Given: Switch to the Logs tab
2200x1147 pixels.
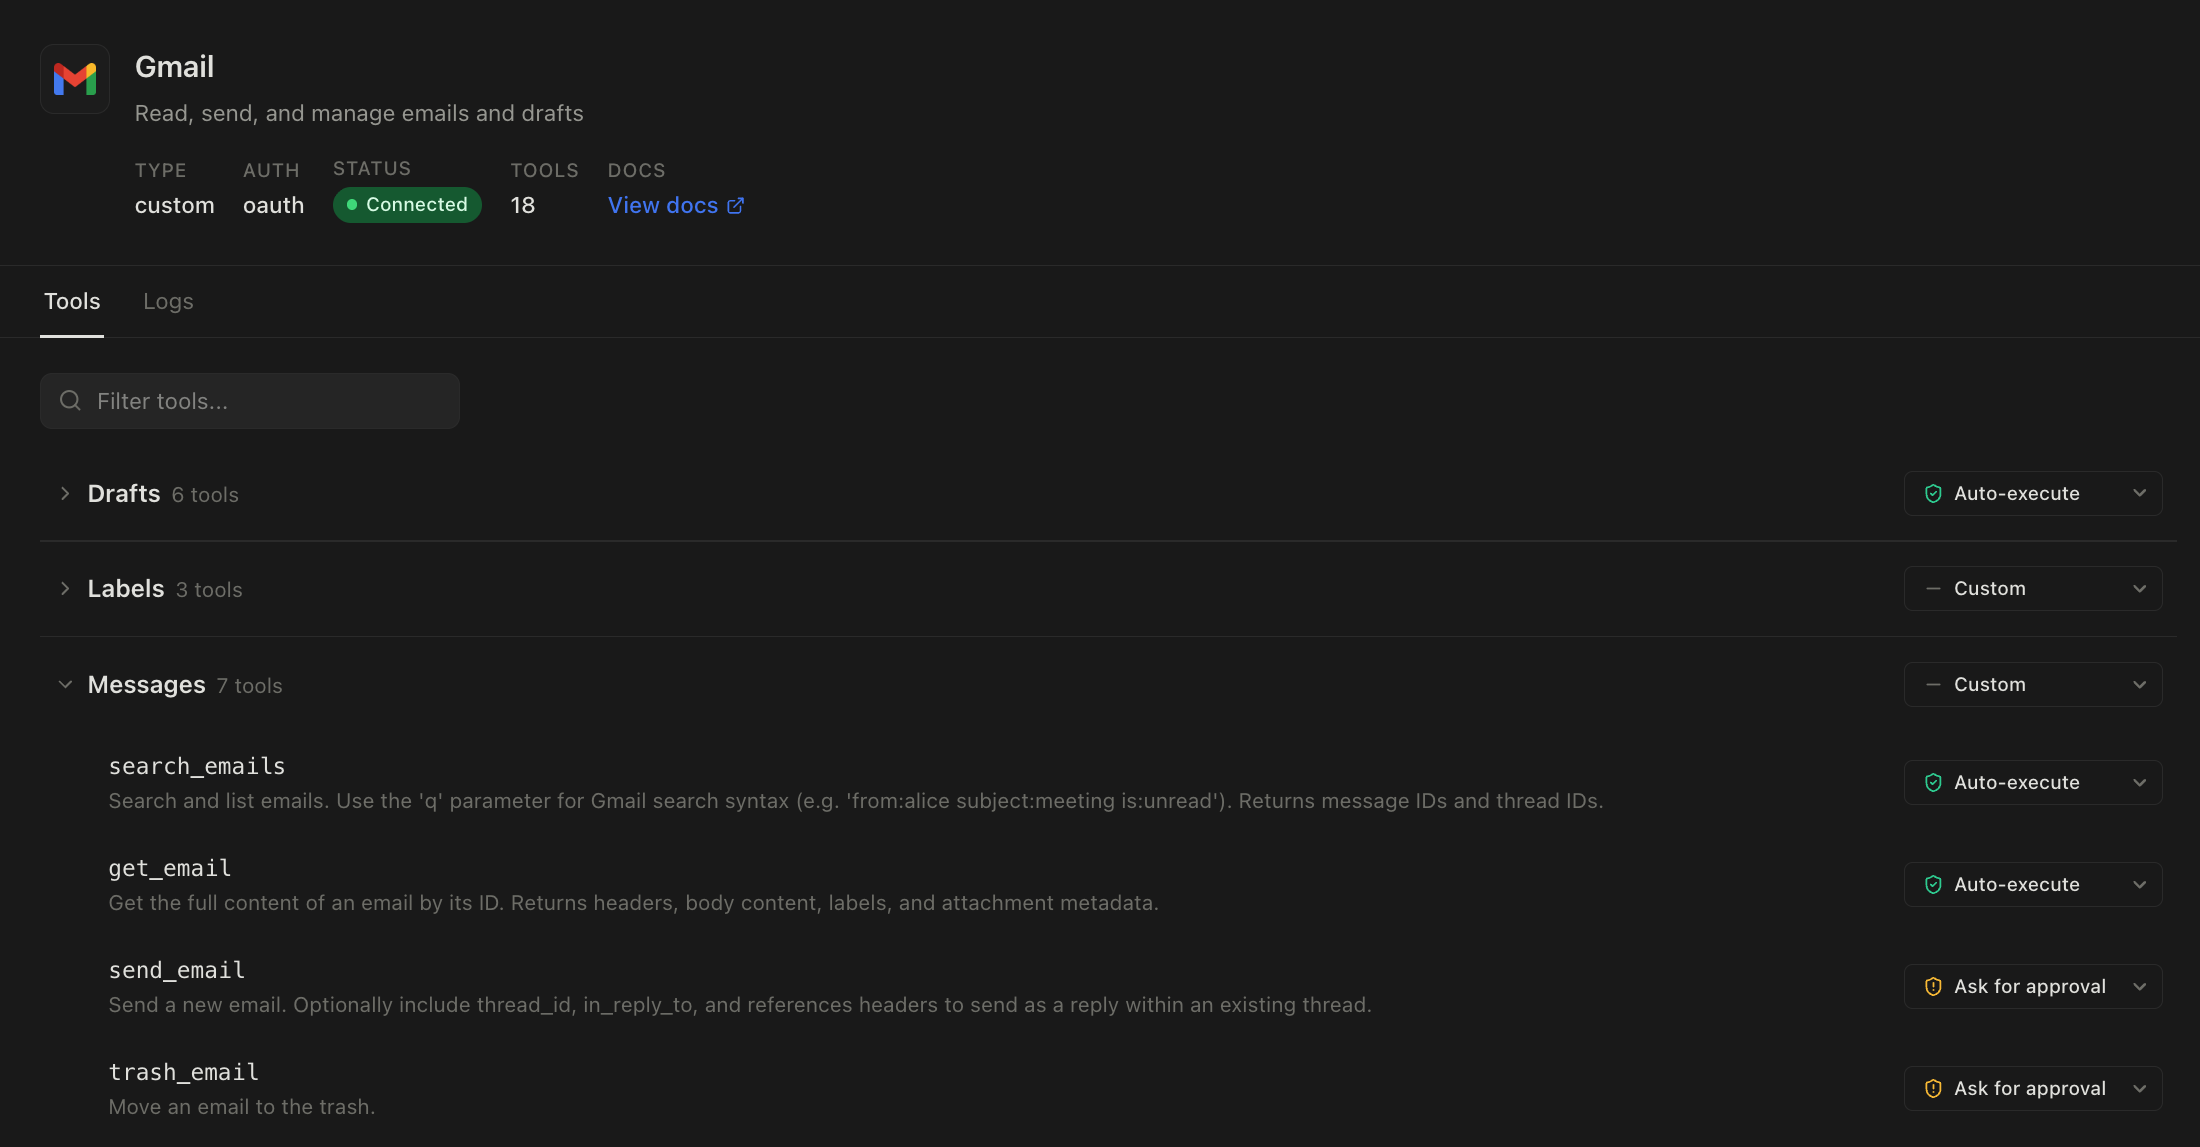Looking at the screenshot, I should [168, 301].
